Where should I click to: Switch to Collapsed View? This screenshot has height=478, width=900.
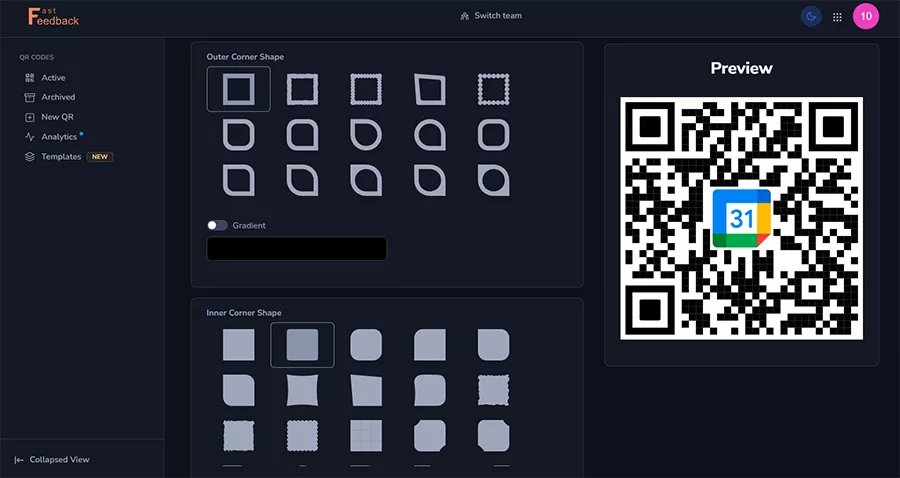point(52,460)
